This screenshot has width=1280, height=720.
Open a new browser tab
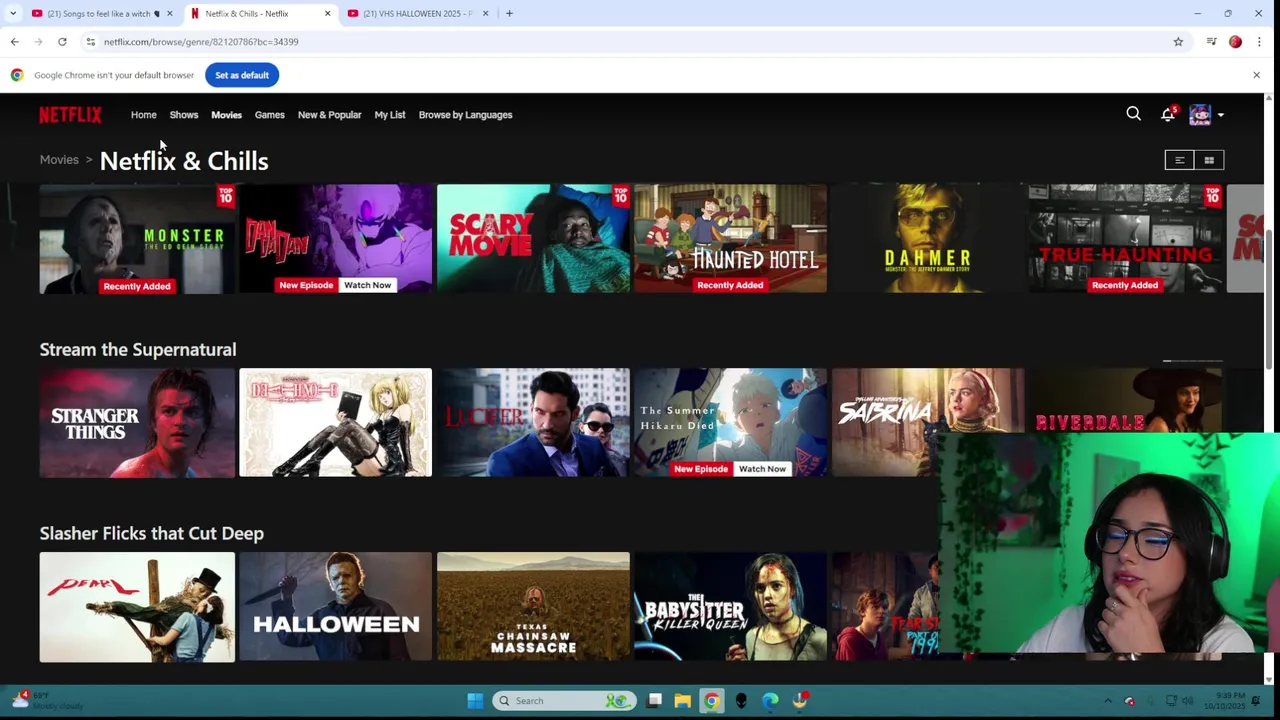(x=509, y=14)
